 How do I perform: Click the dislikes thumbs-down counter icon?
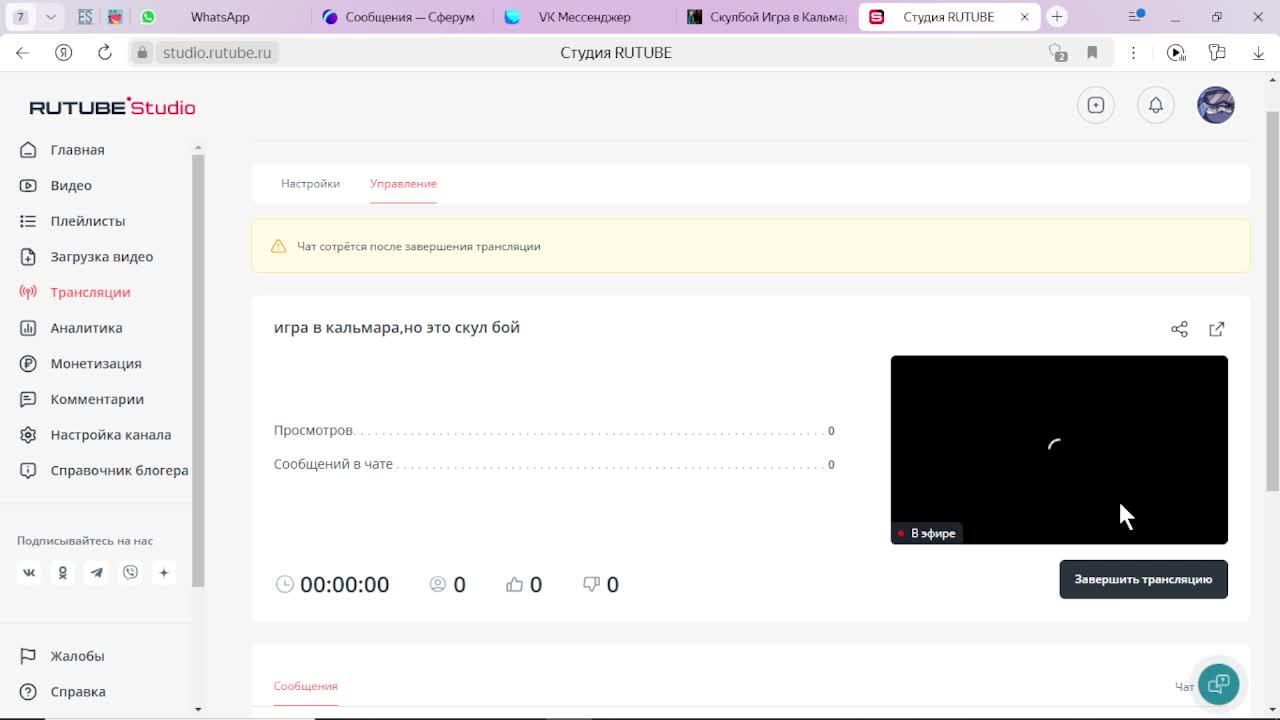(x=591, y=585)
